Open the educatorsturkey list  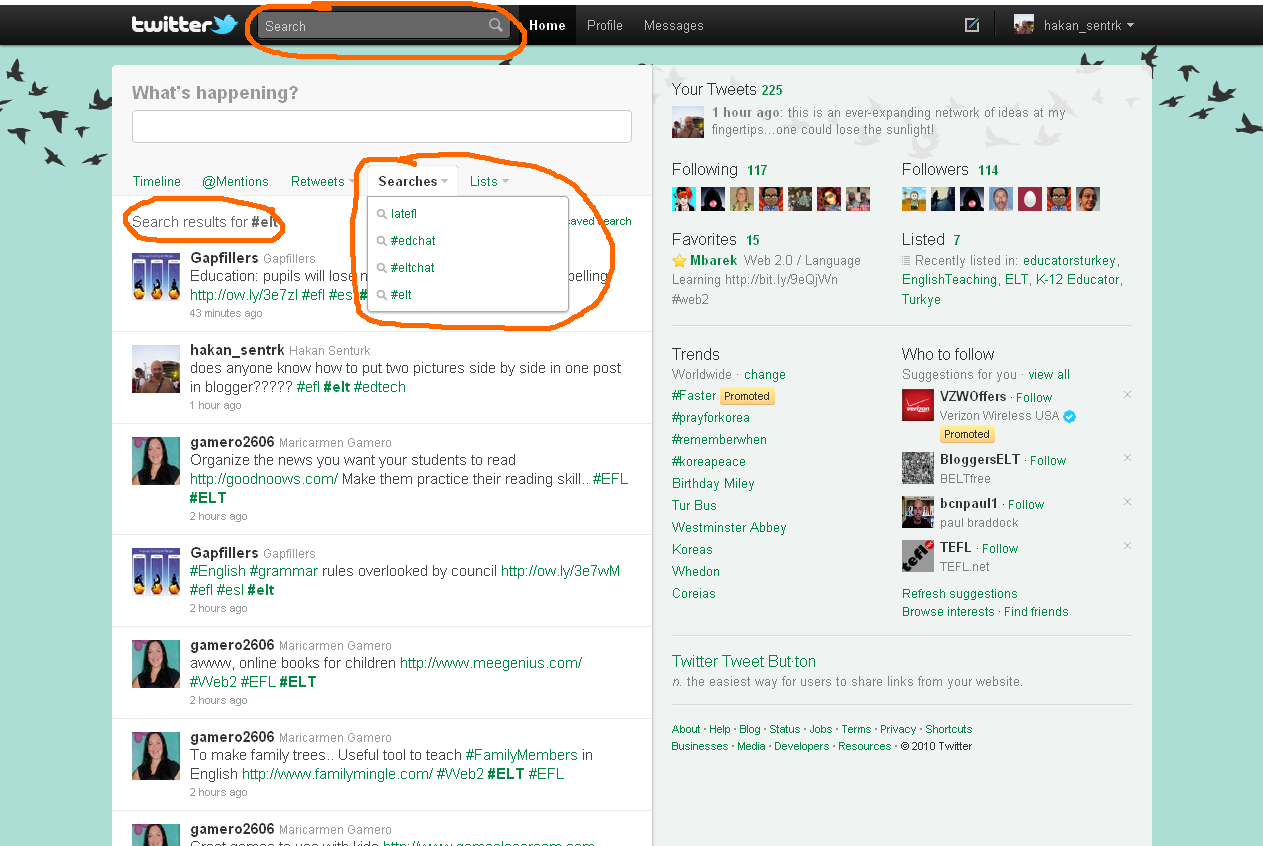(1070, 260)
